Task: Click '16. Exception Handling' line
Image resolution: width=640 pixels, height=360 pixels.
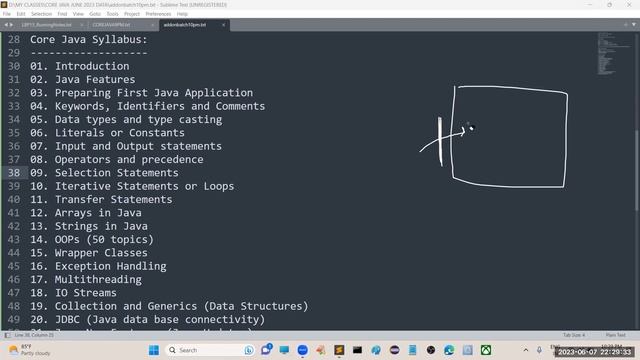Action: tap(98, 266)
